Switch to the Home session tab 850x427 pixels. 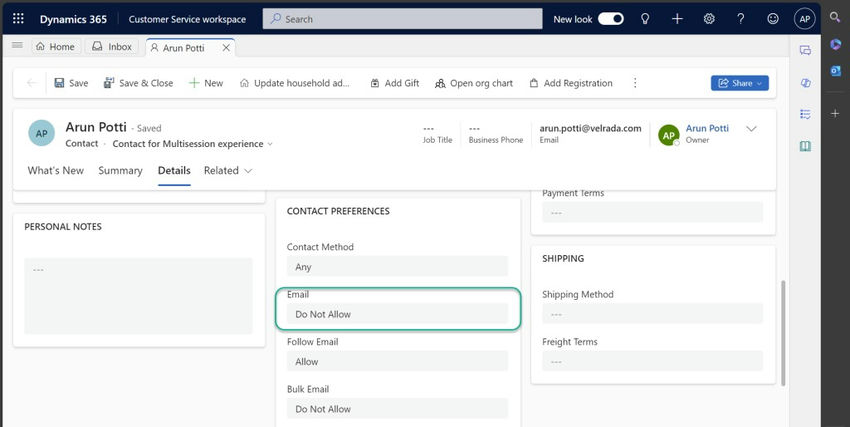click(x=56, y=47)
